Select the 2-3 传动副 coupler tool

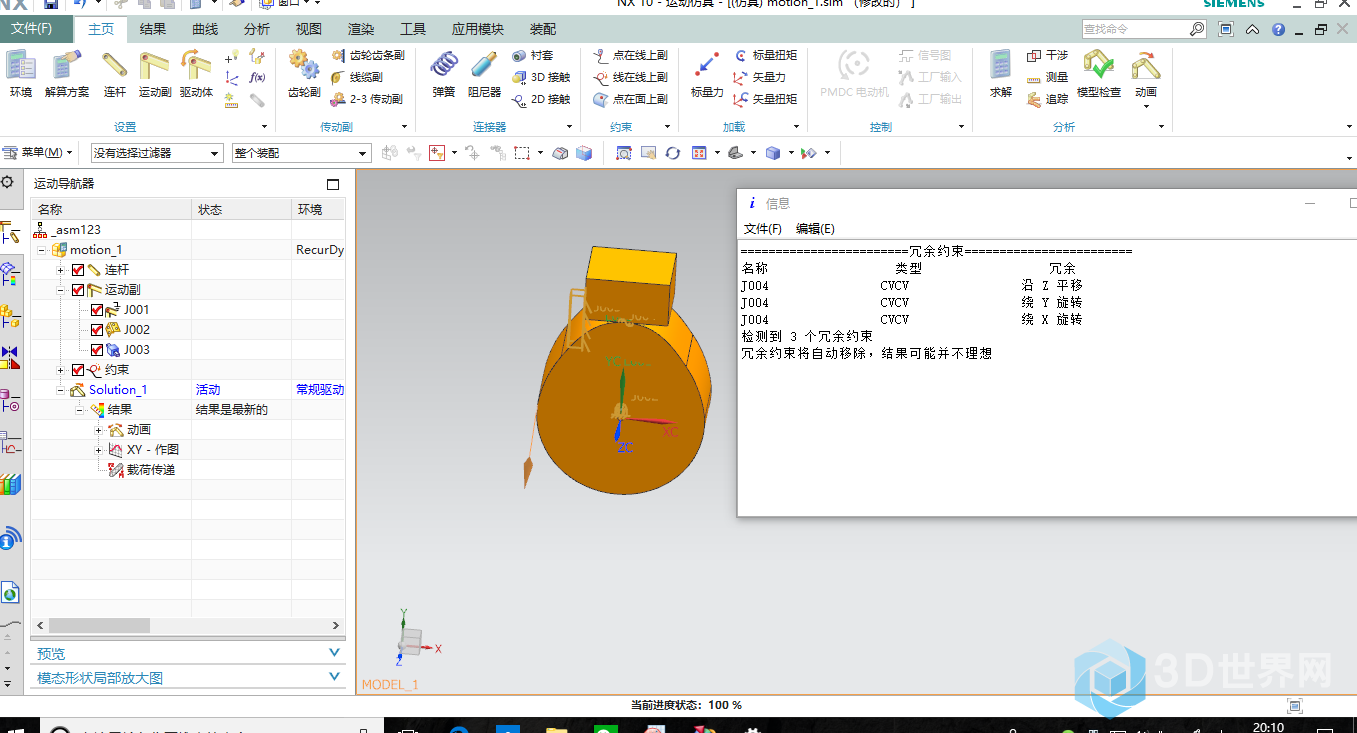pos(366,99)
